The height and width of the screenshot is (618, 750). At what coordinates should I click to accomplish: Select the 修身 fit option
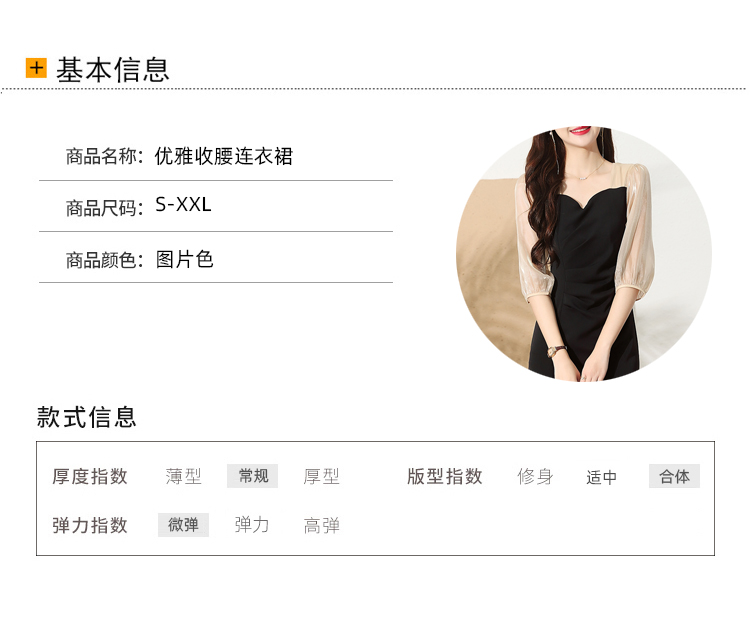click(535, 476)
